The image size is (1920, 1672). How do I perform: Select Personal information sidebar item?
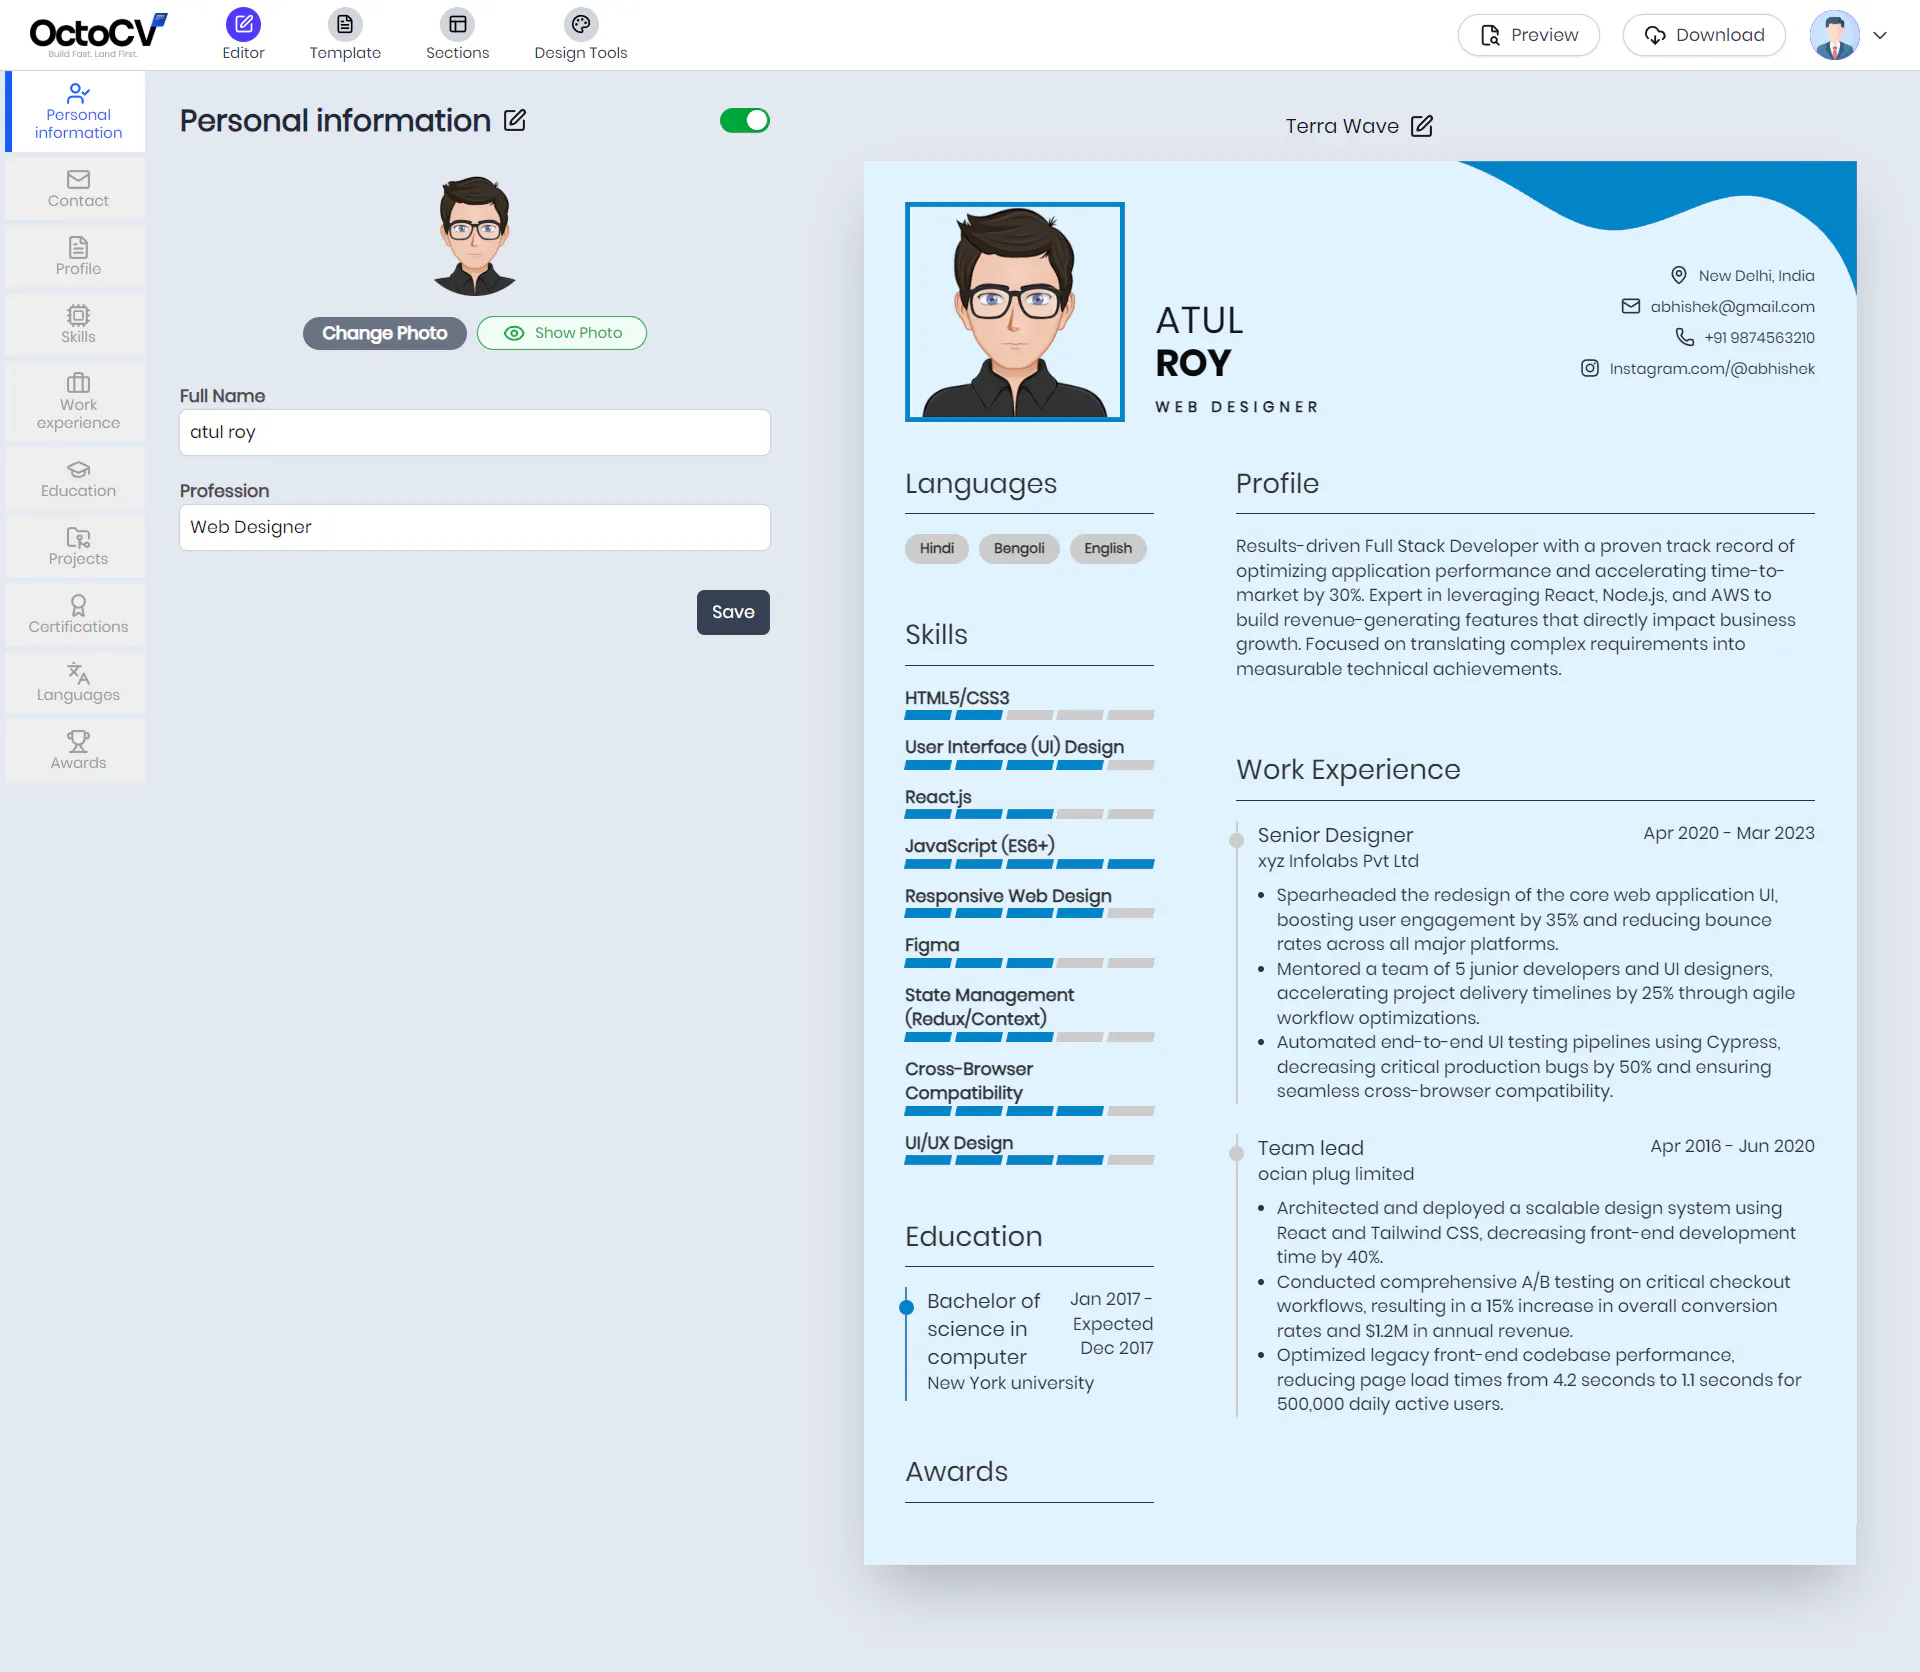[78, 112]
